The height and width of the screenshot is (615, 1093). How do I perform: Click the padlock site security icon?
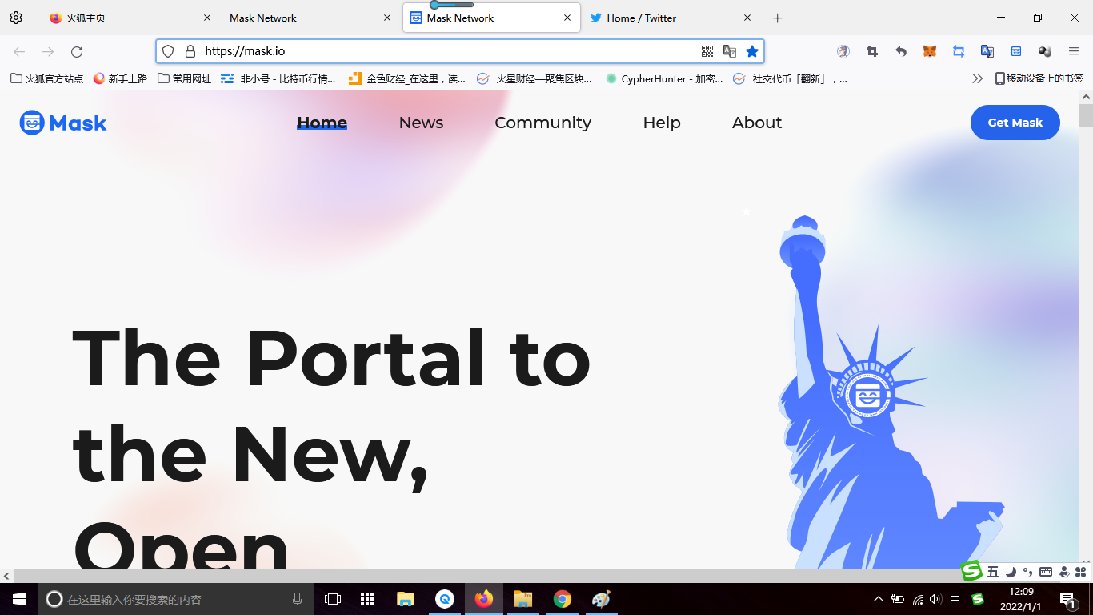[190, 51]
